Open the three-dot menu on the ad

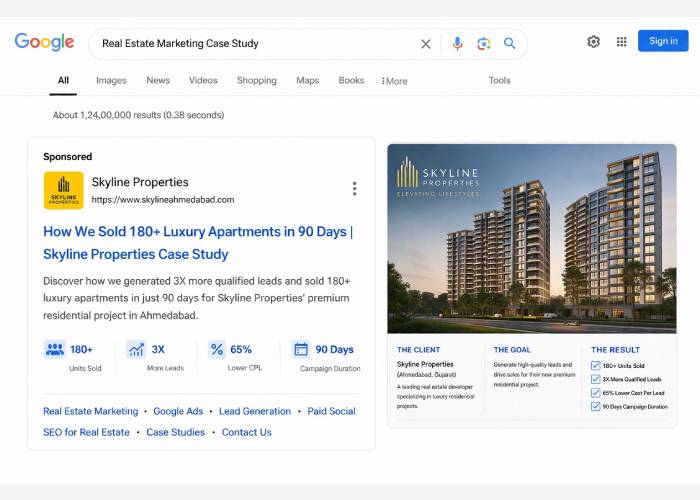pyautogui.click(x=354, y=189)
